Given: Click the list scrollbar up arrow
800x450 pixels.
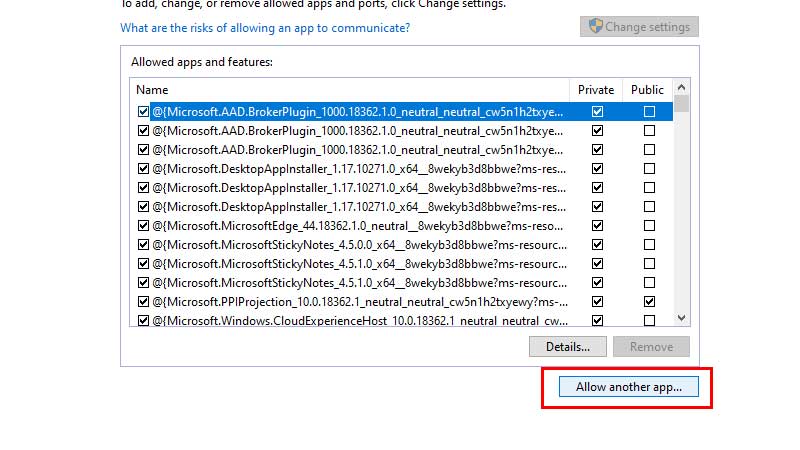Looking at the screenshot, I should (681, 87).
